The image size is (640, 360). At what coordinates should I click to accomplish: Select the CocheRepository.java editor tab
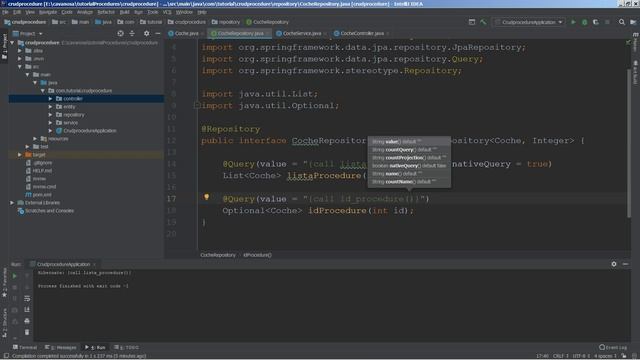coord(240,33)
